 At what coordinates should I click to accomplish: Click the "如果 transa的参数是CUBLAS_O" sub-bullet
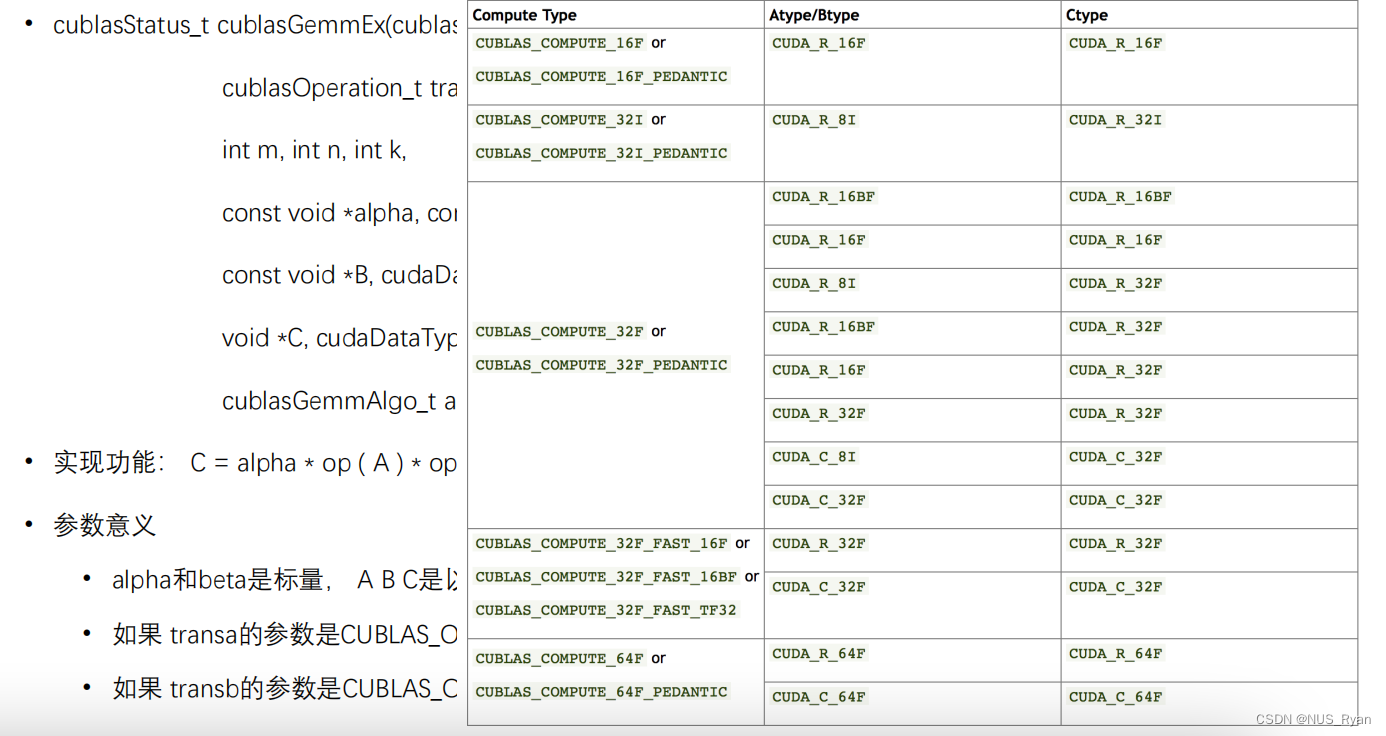click(285, 634)
